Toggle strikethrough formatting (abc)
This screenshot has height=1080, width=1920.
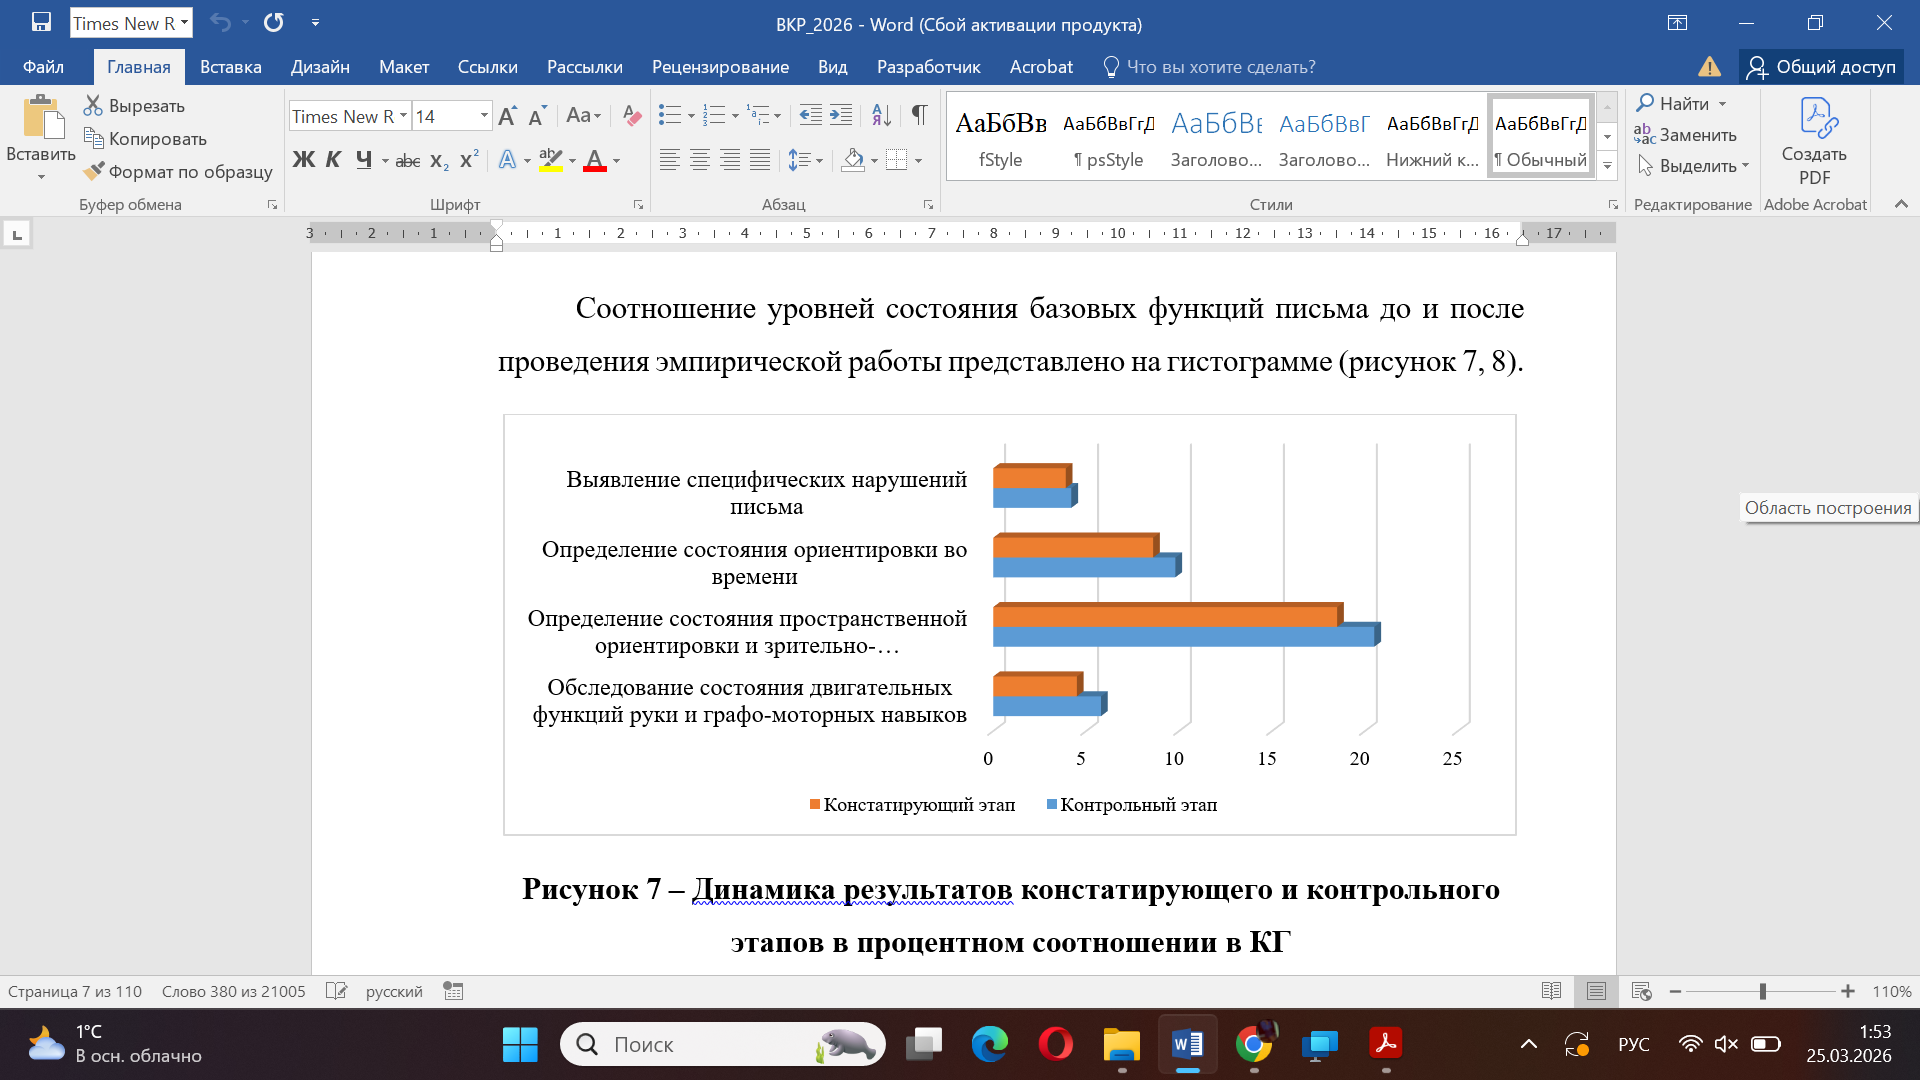pos(407,160)
